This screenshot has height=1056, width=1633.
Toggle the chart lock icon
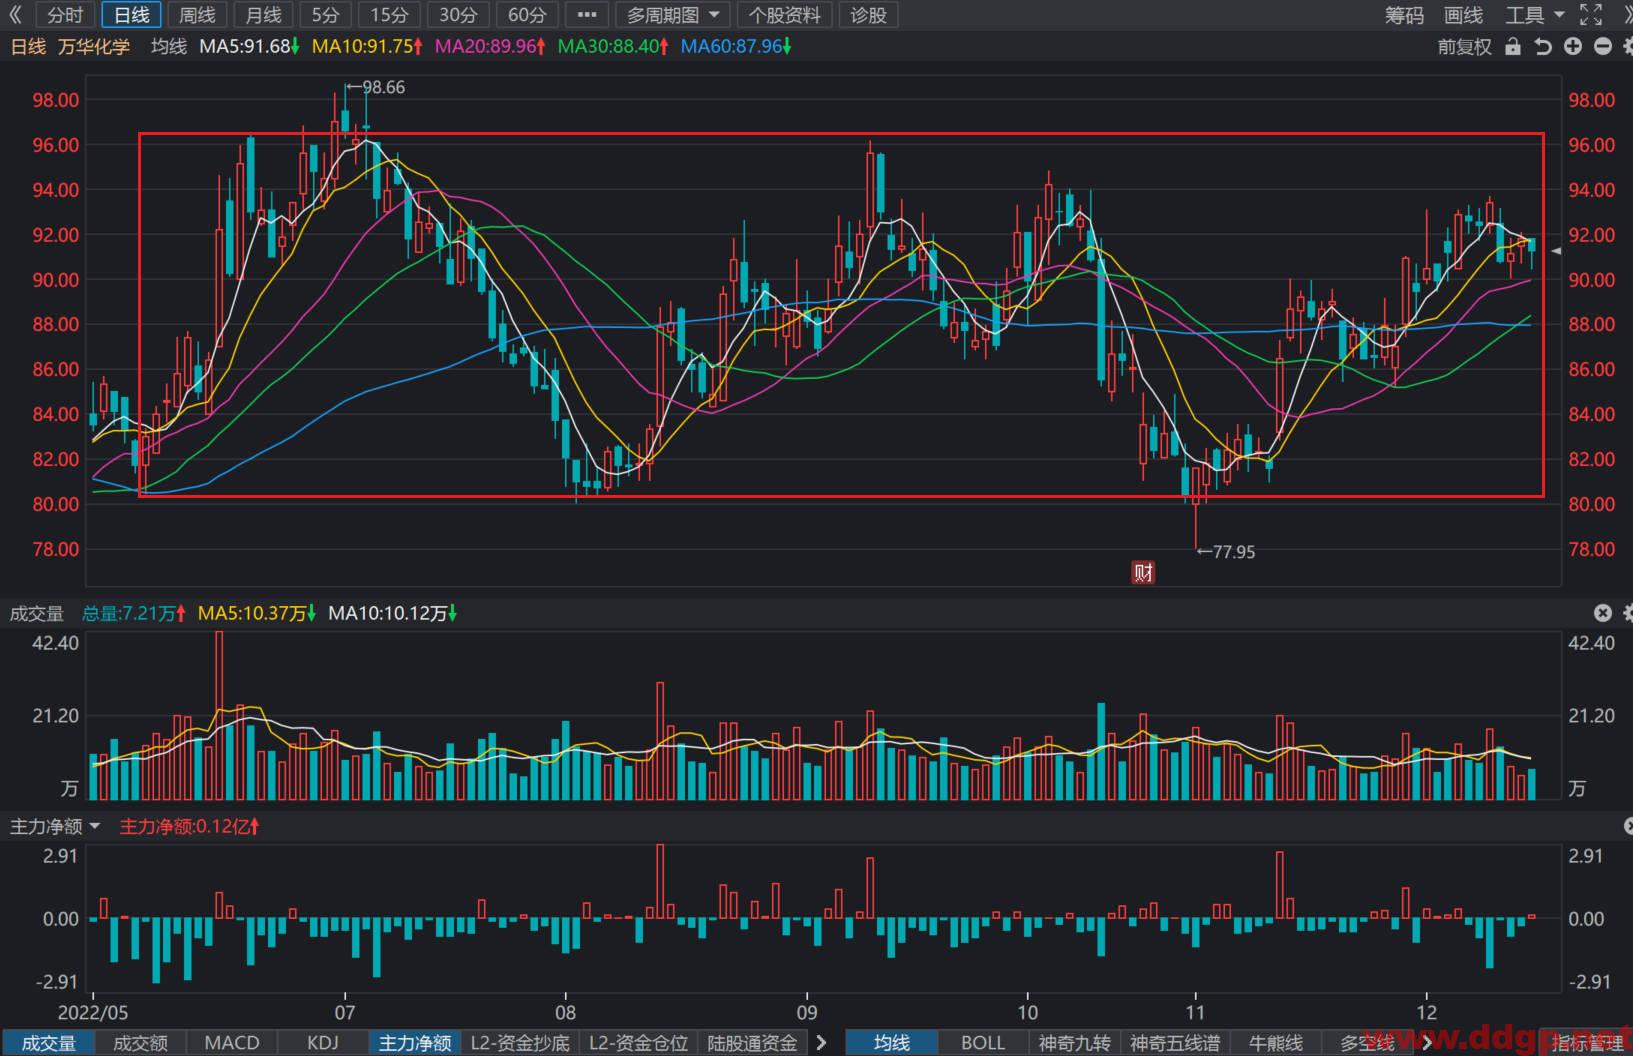1513,47
